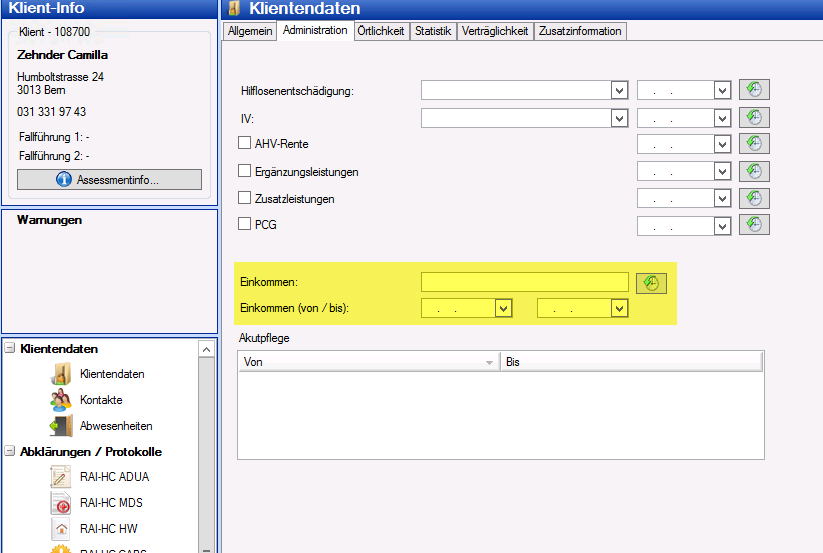Open the PCG date picker

point(722,226)
